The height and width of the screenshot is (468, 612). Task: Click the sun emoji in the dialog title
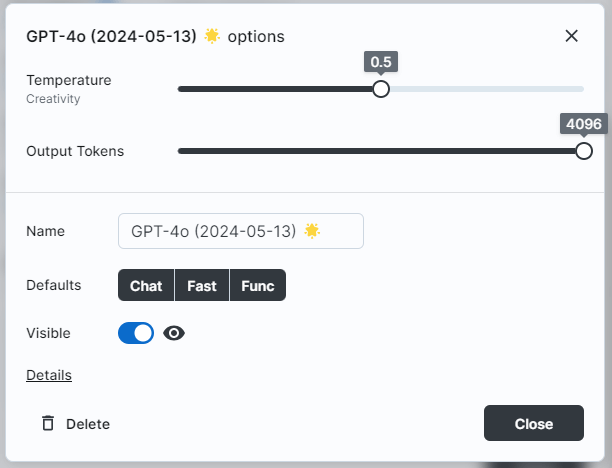pos(212,36)
